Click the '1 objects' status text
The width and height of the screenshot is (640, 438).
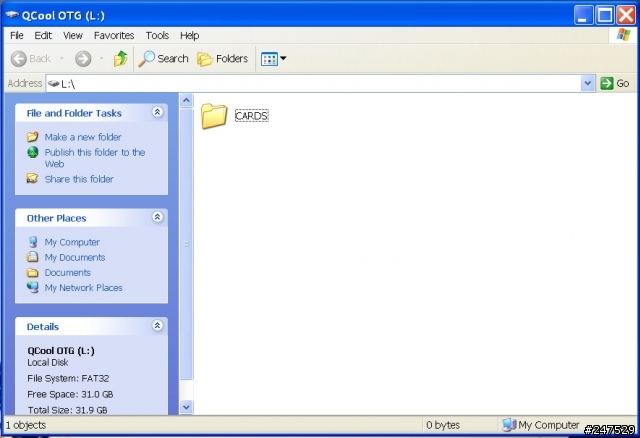click(25, 425)
